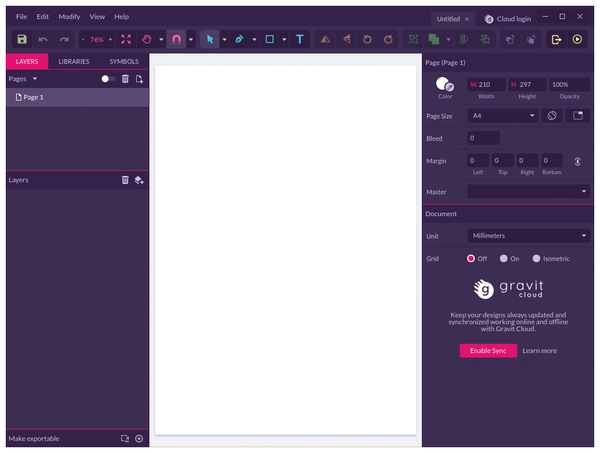Set Grid to On
The image size is (600, 453).
504,259
